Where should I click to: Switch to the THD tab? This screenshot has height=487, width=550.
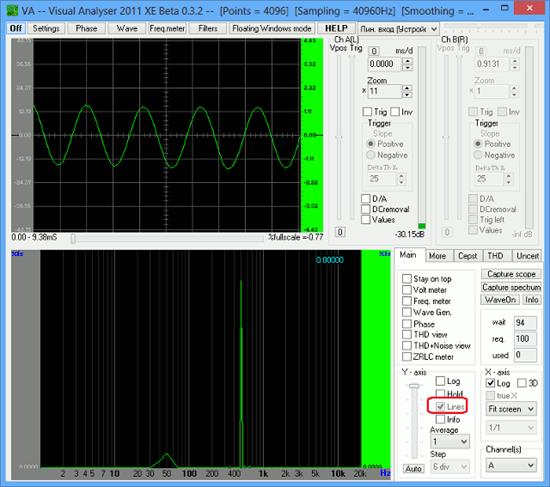pyautogui.click(x=495, y=256)
